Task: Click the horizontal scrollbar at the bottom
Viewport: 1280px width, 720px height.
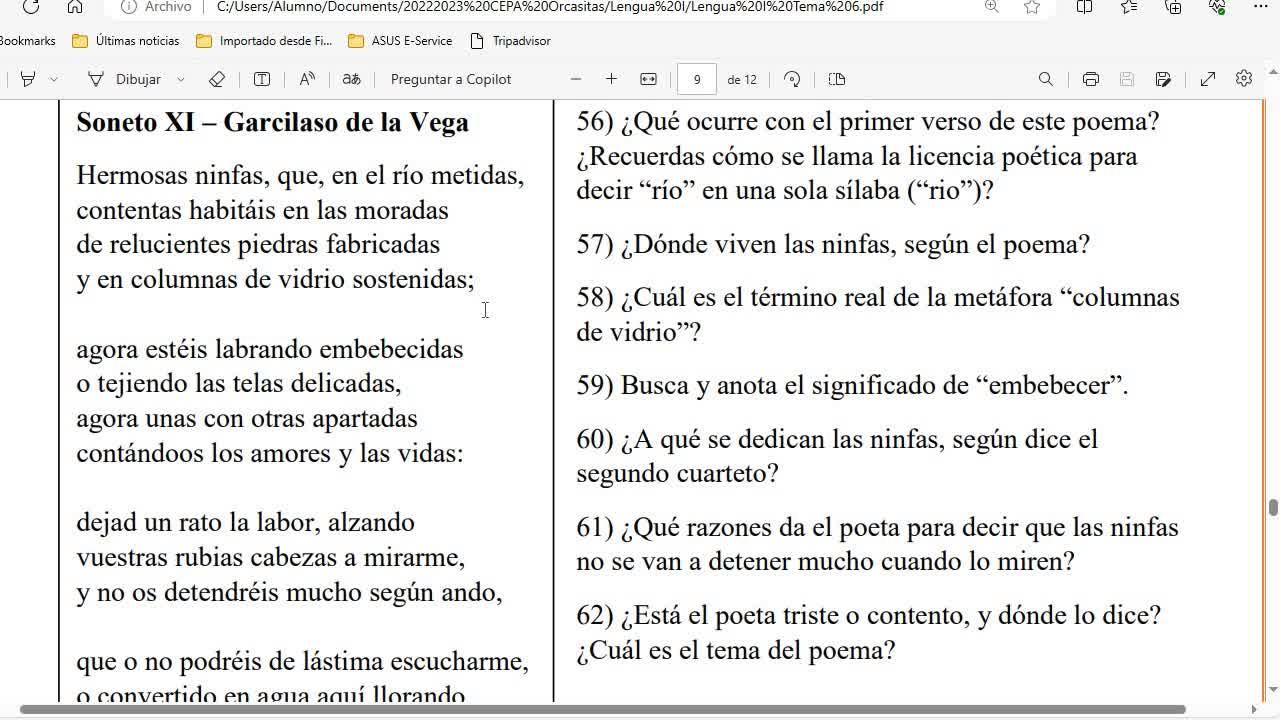Action: click(x=602, y=710)
